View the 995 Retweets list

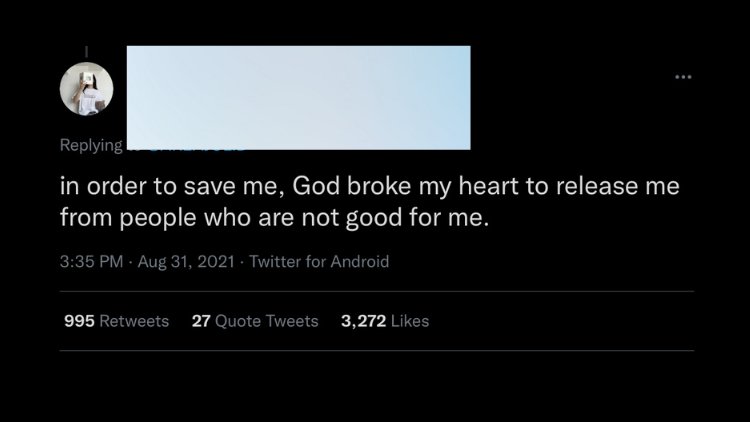point(117,321)
